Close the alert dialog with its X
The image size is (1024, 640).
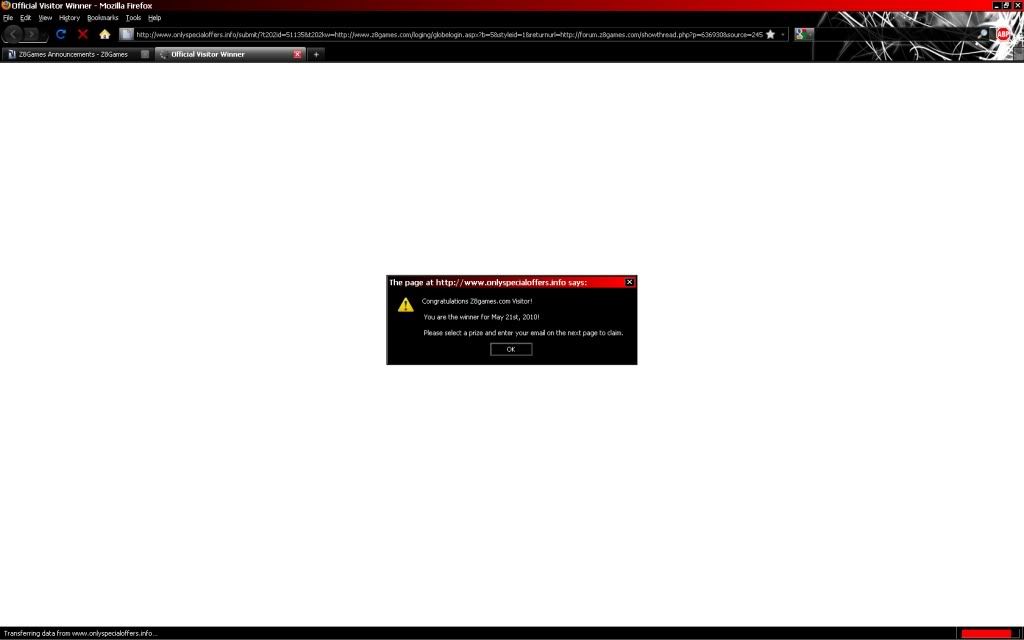tap(629, 282)
